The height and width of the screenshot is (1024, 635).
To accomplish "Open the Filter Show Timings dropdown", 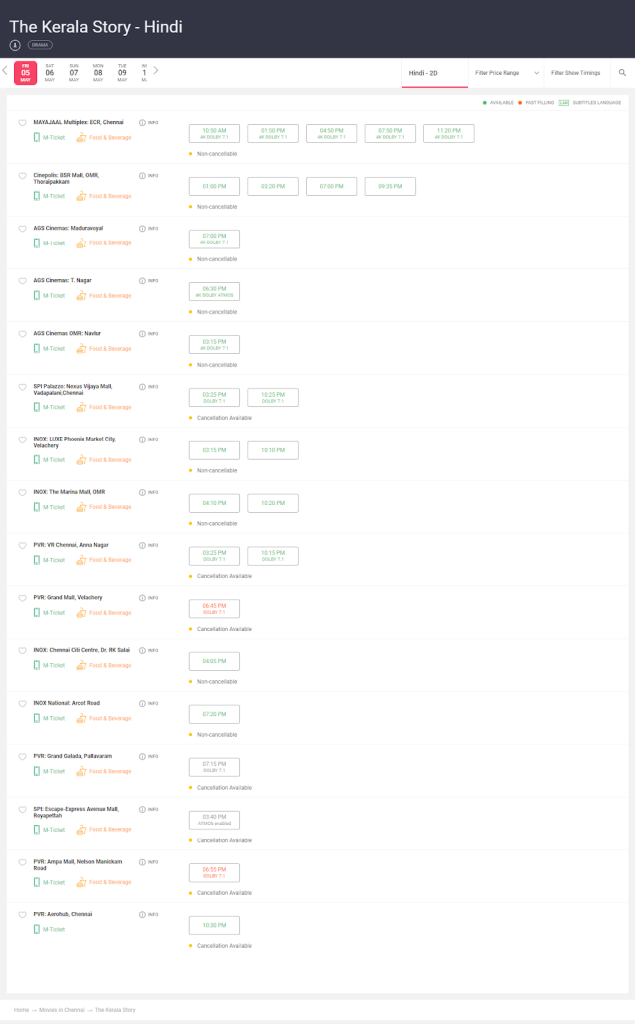I will pos(576,73).
